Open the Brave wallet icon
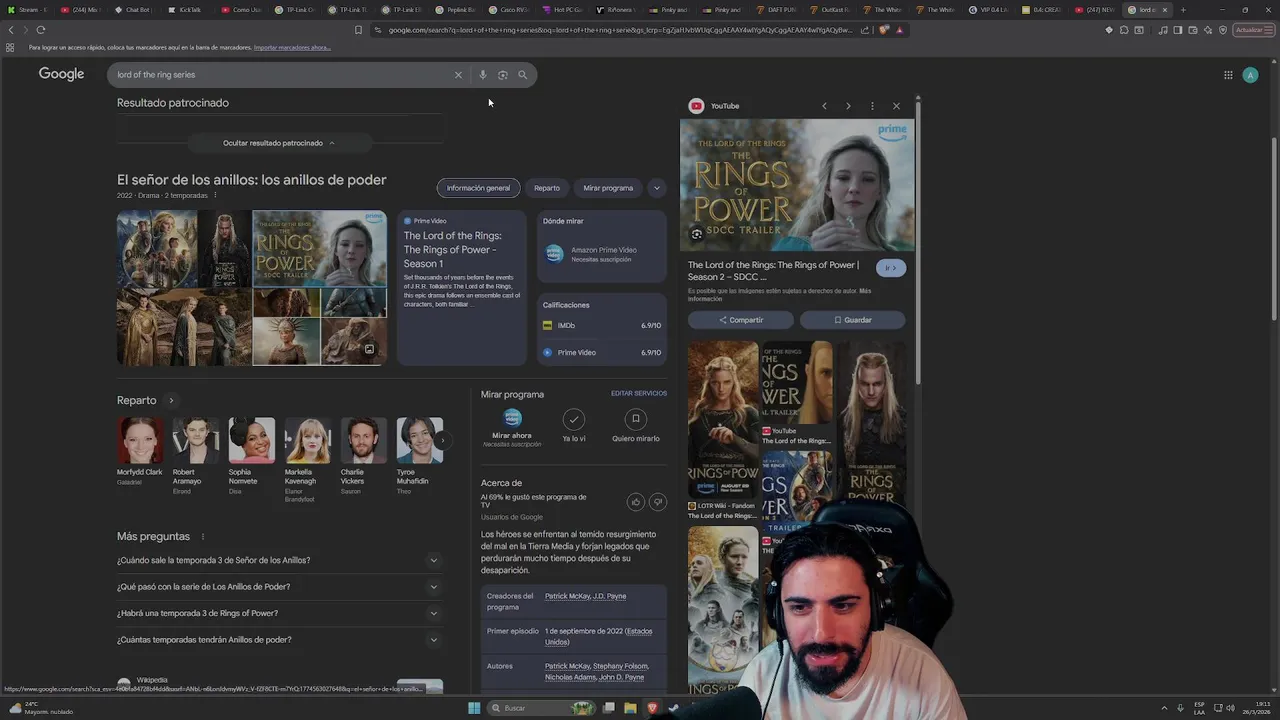 (x=1193, y=30)
